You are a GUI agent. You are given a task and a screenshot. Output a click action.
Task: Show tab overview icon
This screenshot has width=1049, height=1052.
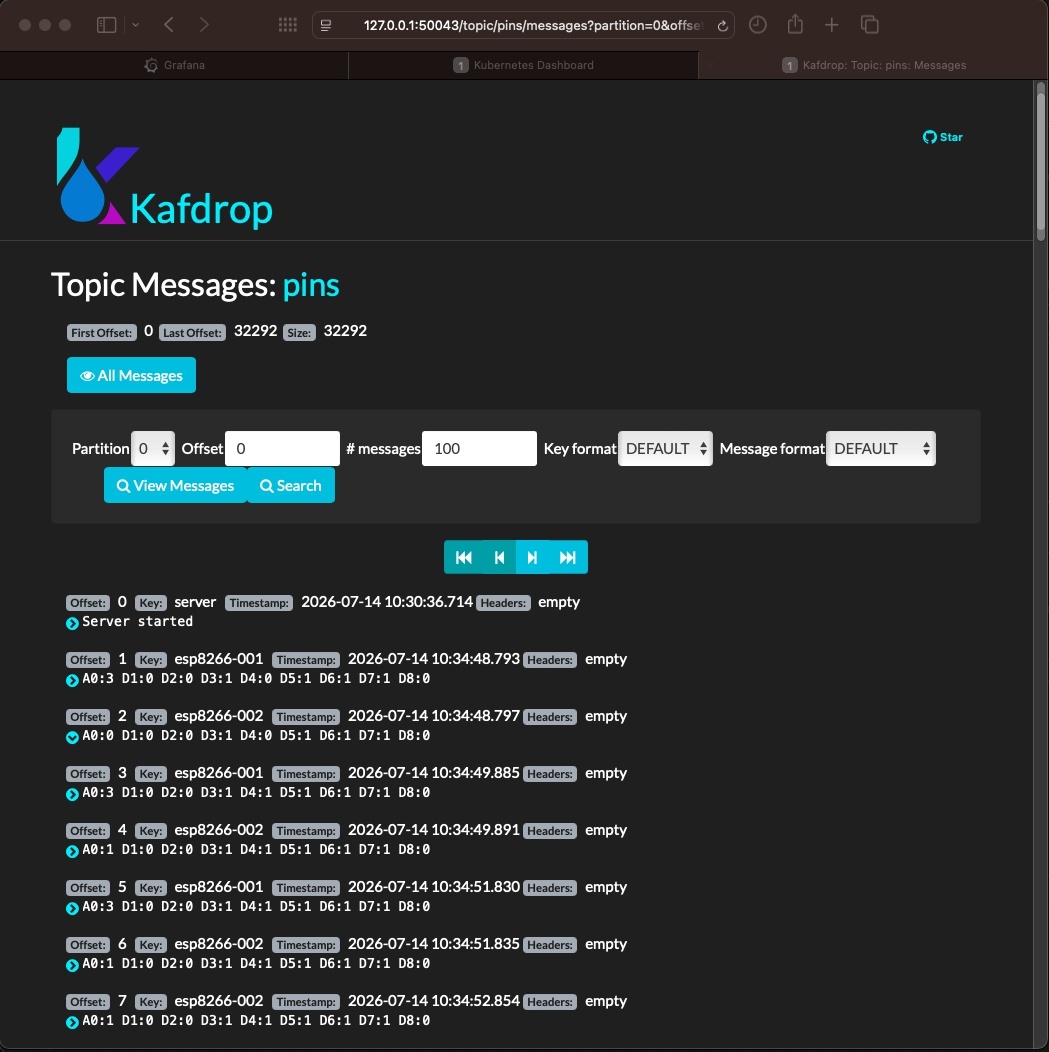click(x=869, y=25)
